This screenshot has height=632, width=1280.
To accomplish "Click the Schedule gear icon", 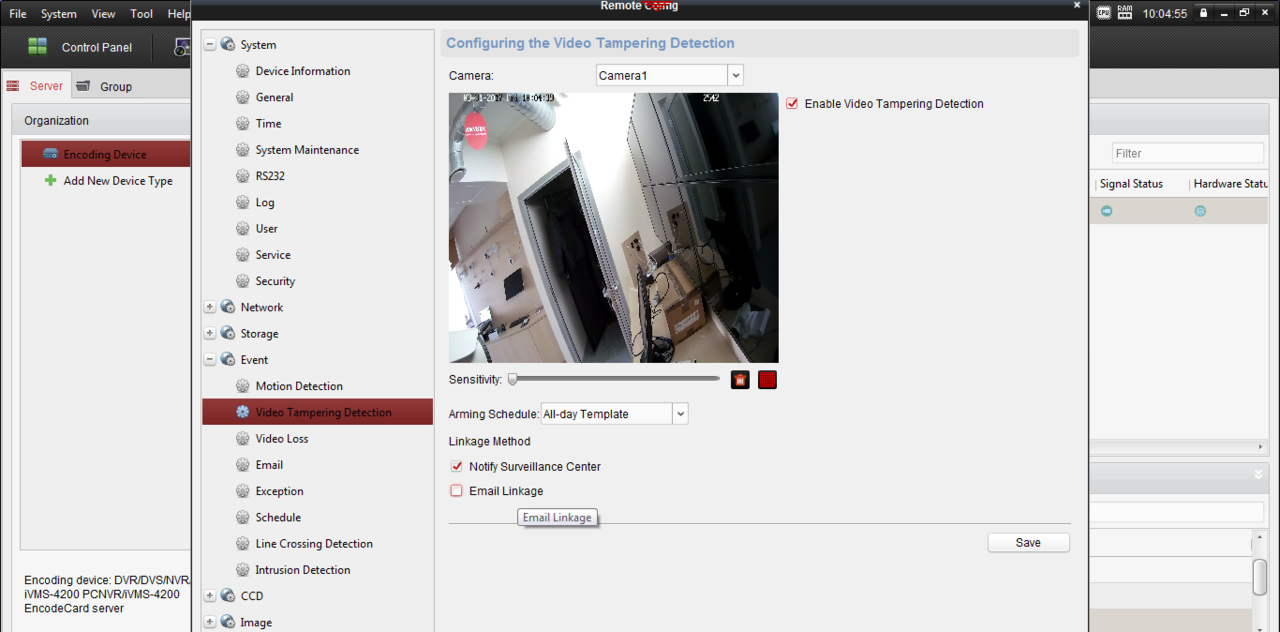I will pos(242,517).
